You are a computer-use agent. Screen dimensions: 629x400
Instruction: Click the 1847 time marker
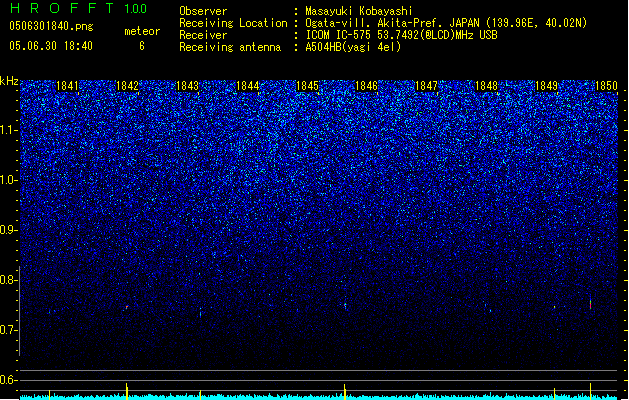click(x=426, y=86)
